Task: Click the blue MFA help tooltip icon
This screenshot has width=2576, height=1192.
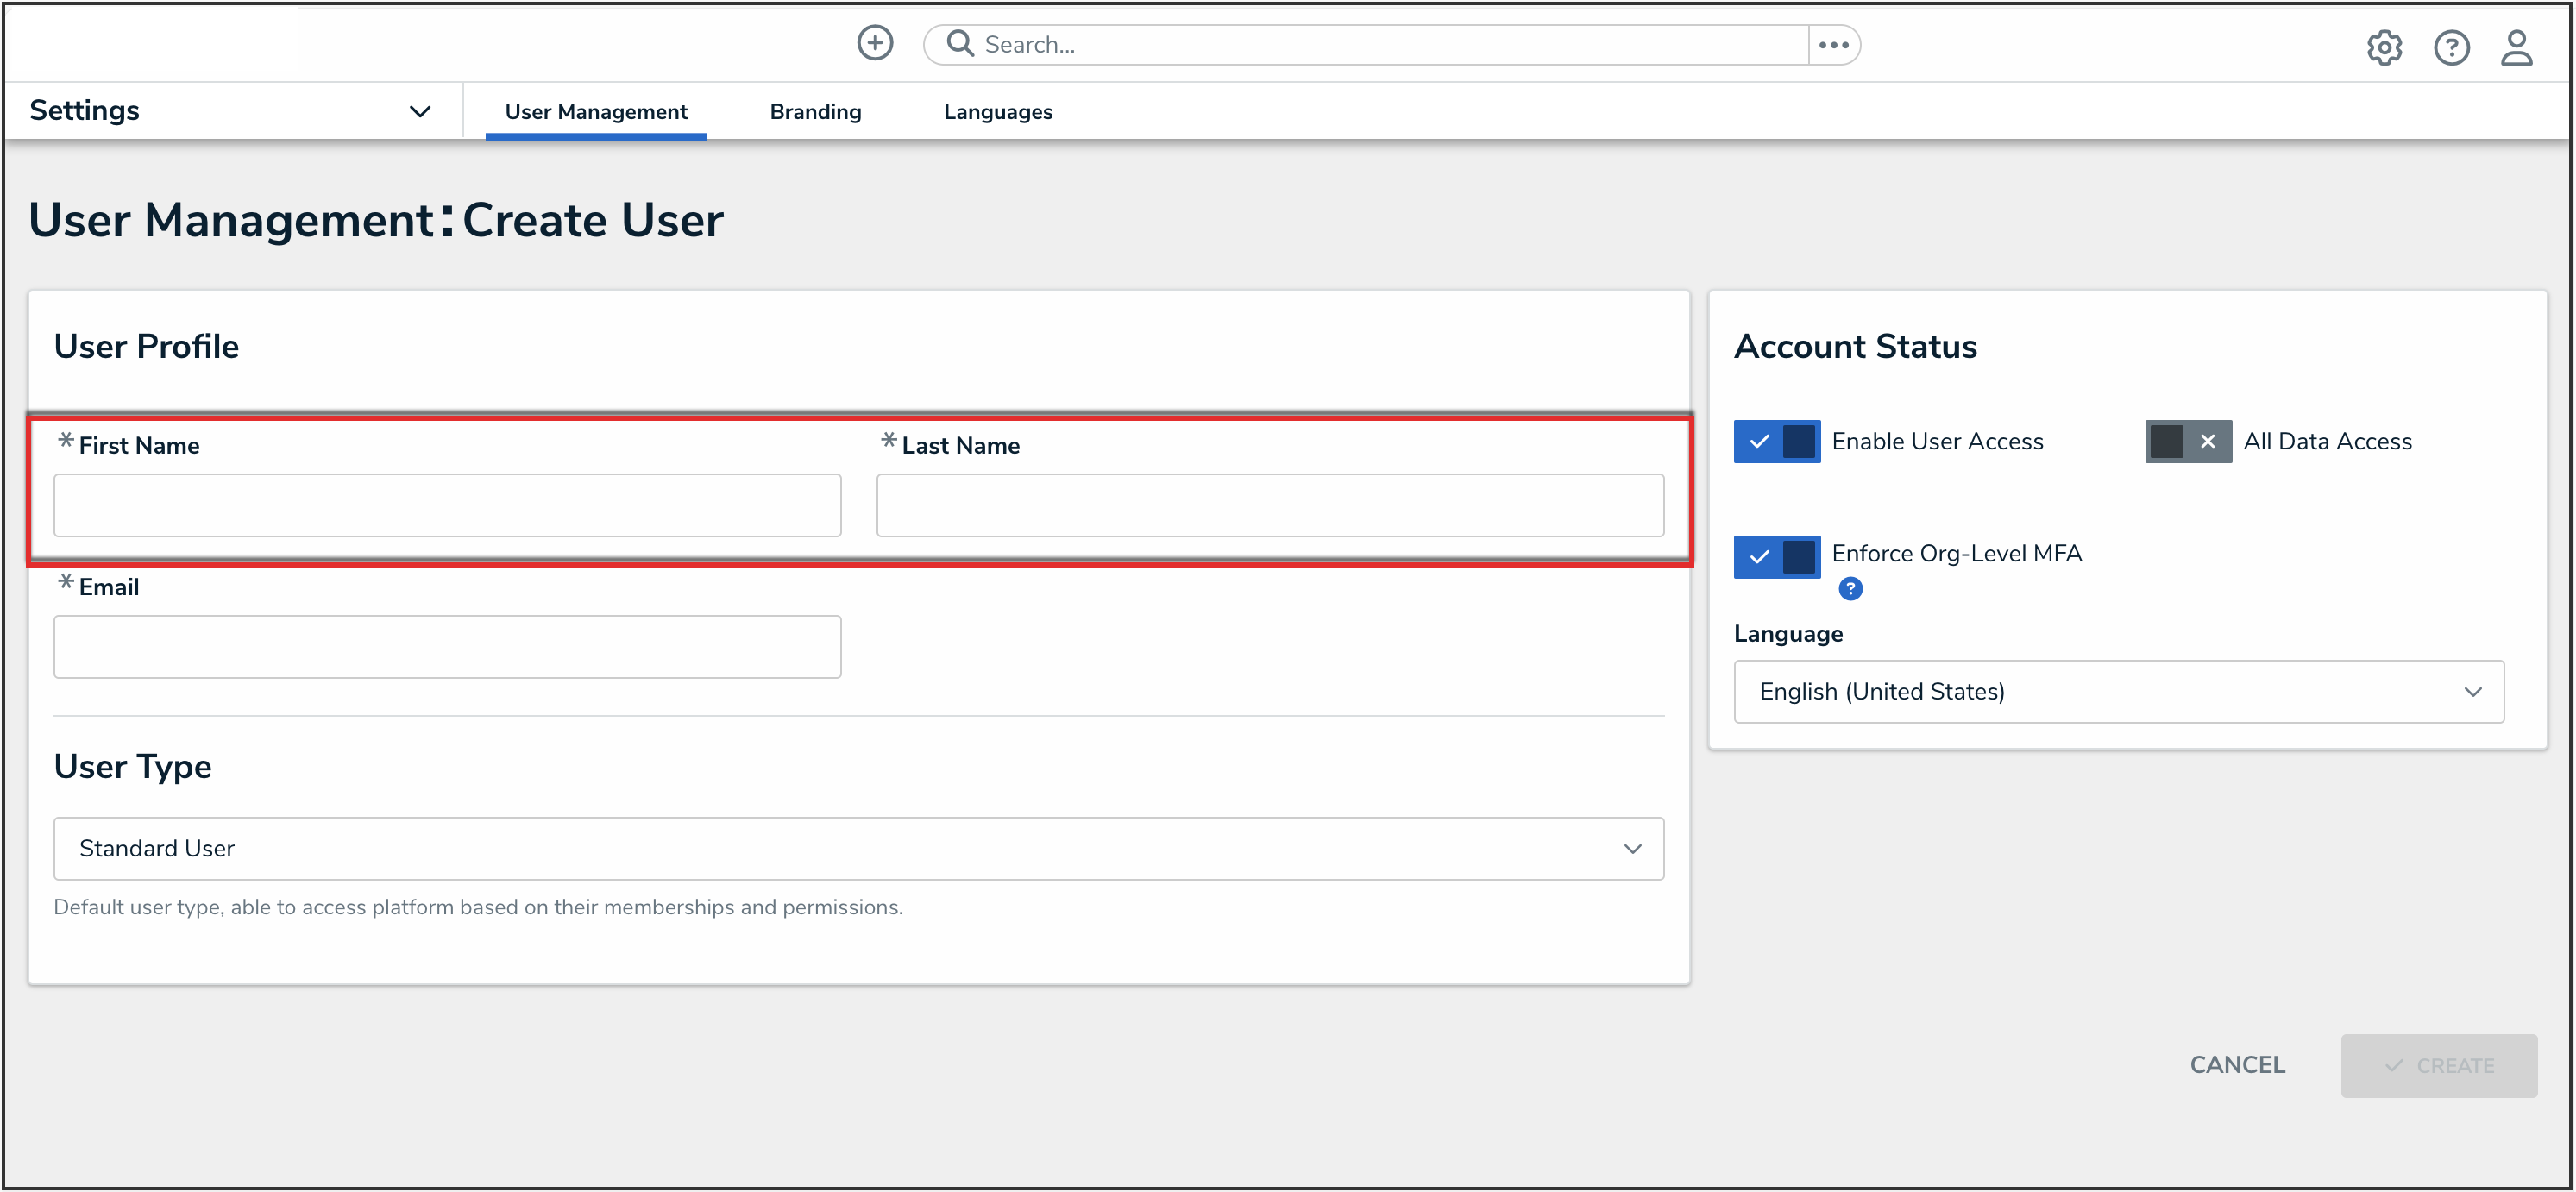Action: click(1850, 589)
